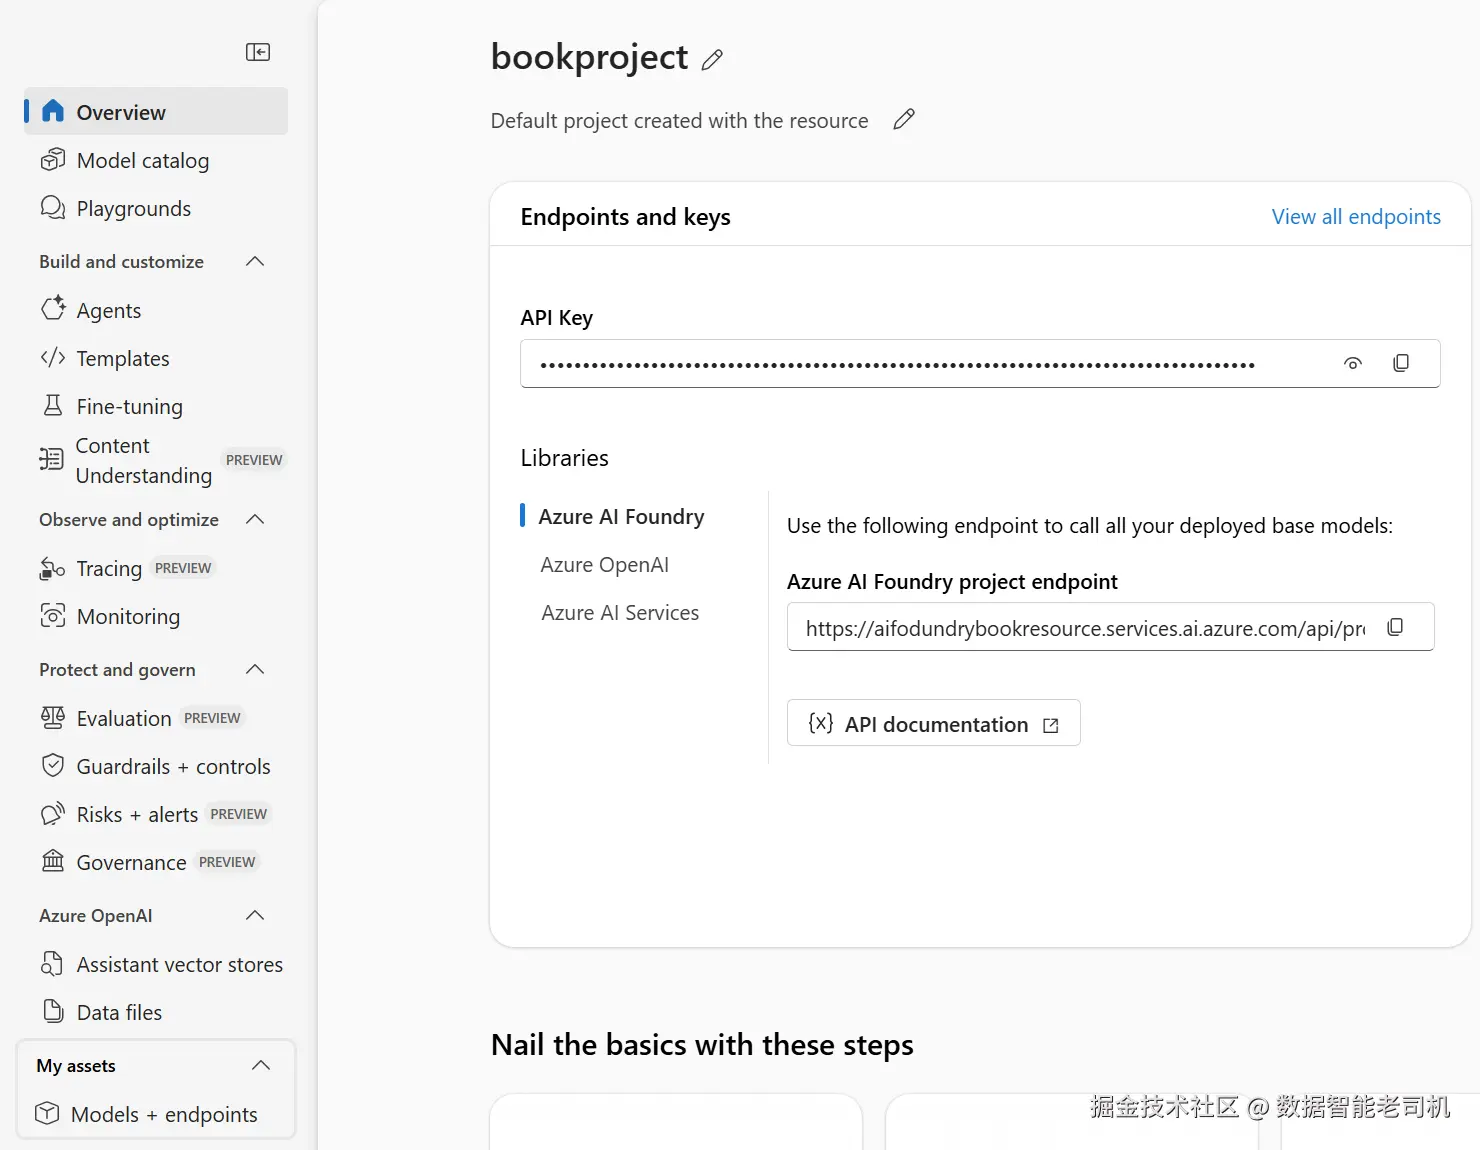Show the hidden API Key

[x=1353, y=363]
